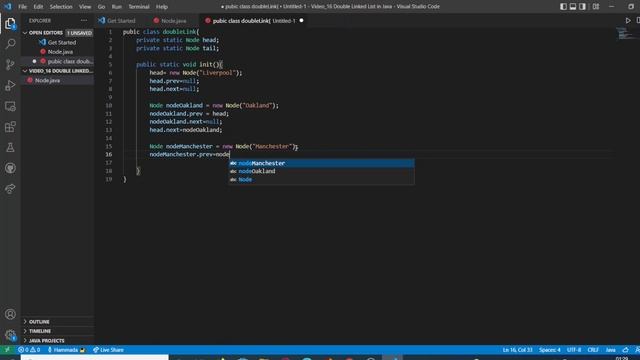The width and height of the screenshot is (640, 360).
Task: Collapse the VIDEO_16 DOUBLE LINKED folder section
Action: 58,71
